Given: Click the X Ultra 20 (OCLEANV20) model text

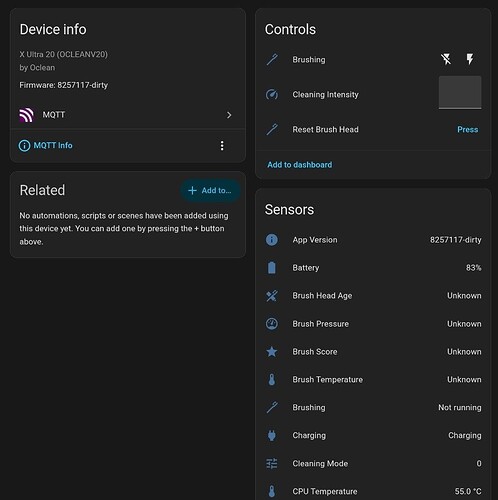Looking at the screenshot, I should click(x=63, y=54).
